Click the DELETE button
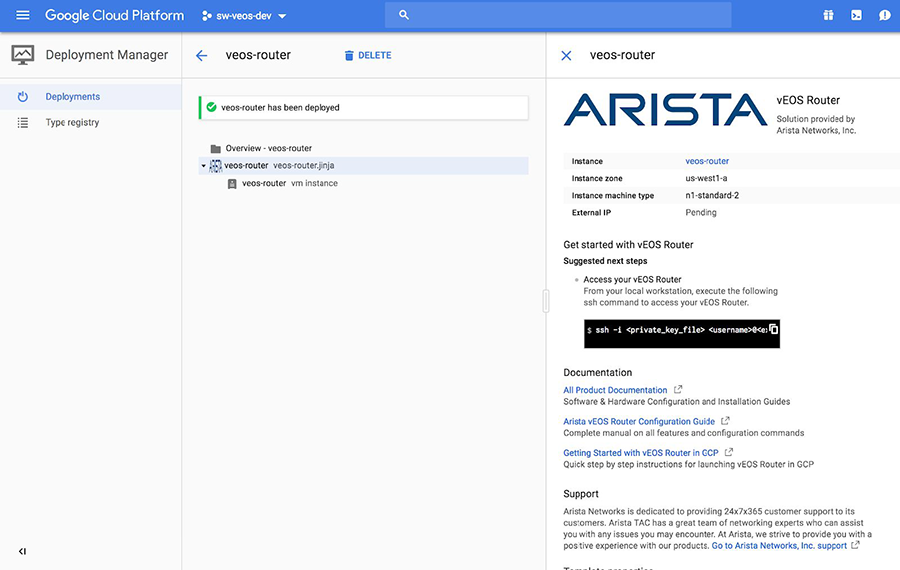Viewport: 900px width, 570px height. click(x=368, y=56)
